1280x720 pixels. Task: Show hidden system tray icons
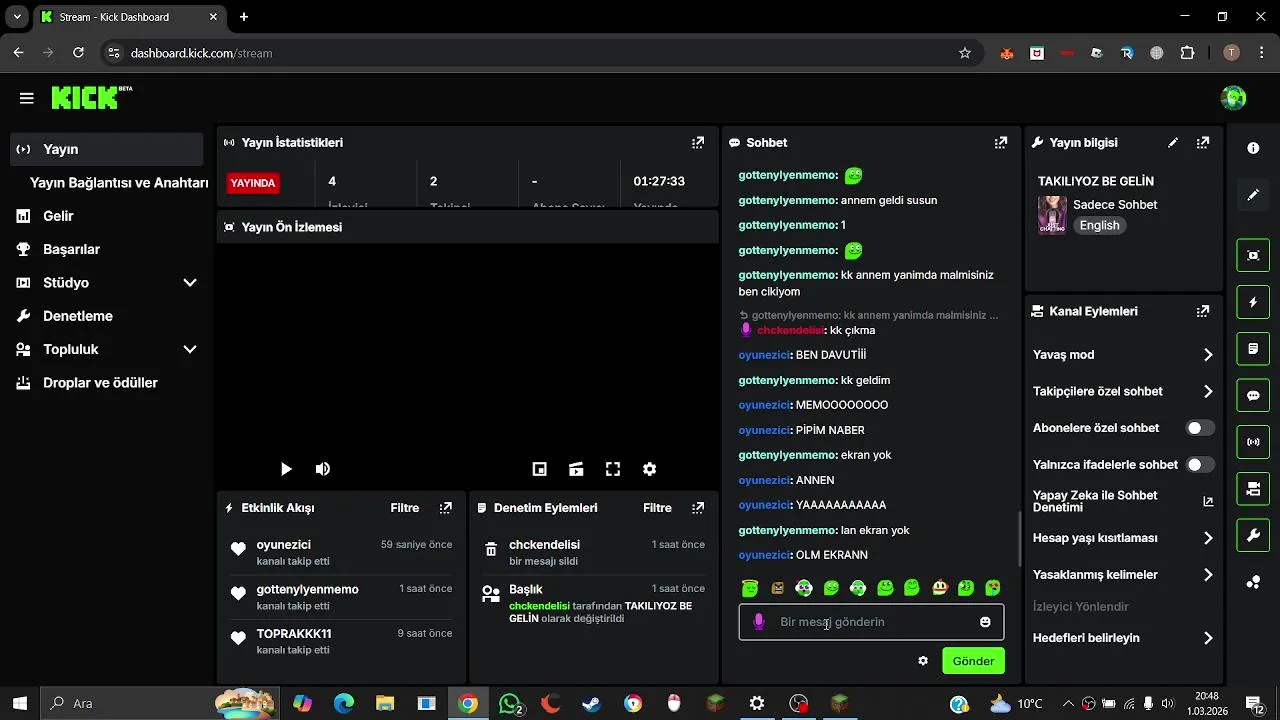1070,704
